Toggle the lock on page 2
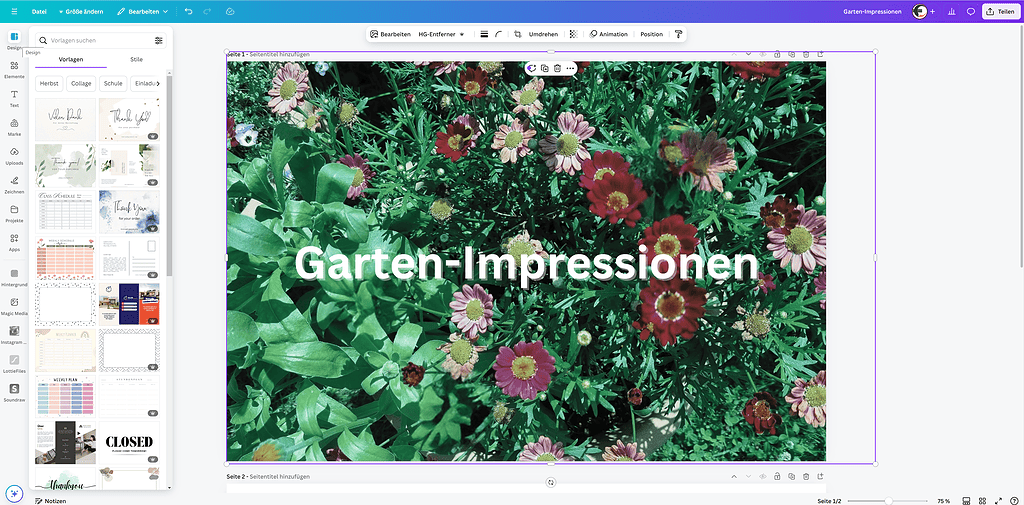Image resolution: width=1024 pixels, height=505 pixels. (x=776, y=477)
